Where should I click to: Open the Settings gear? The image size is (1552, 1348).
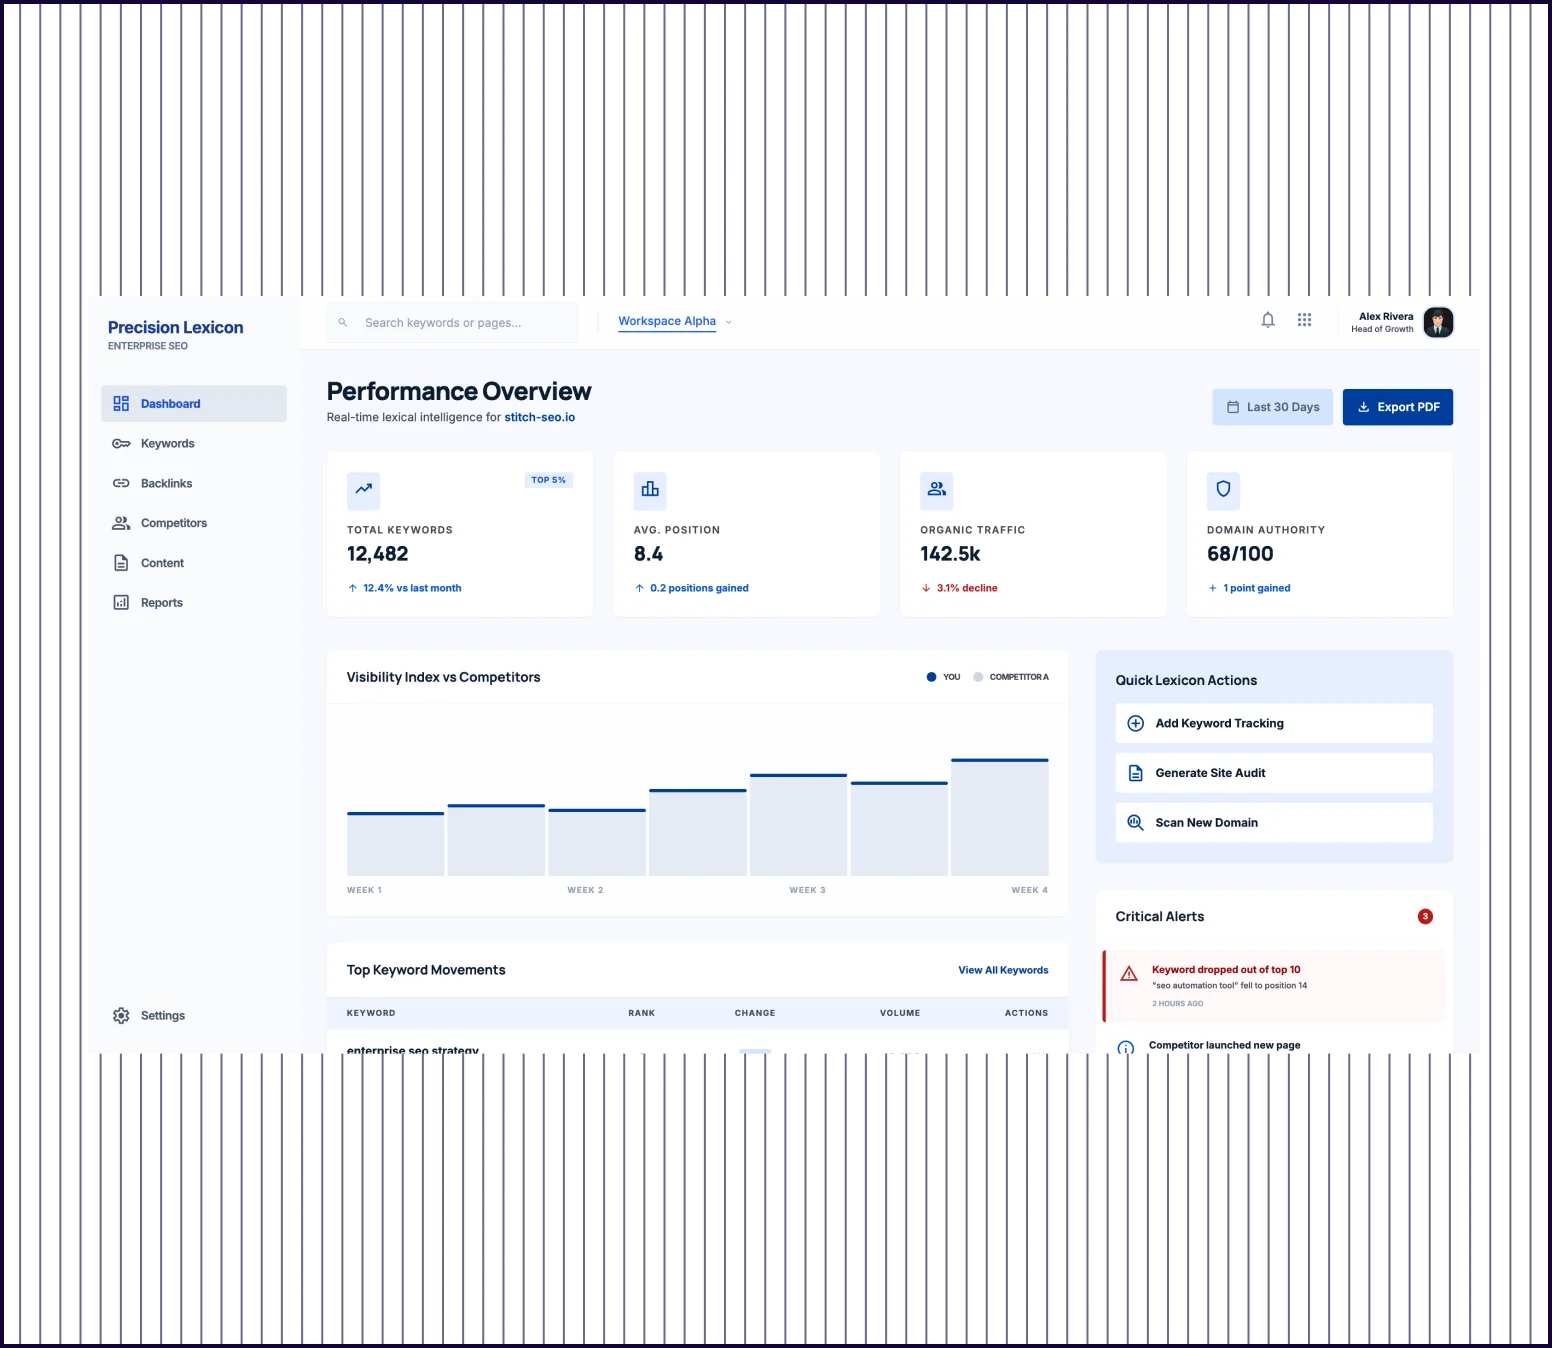click(x=121, y=1015)
